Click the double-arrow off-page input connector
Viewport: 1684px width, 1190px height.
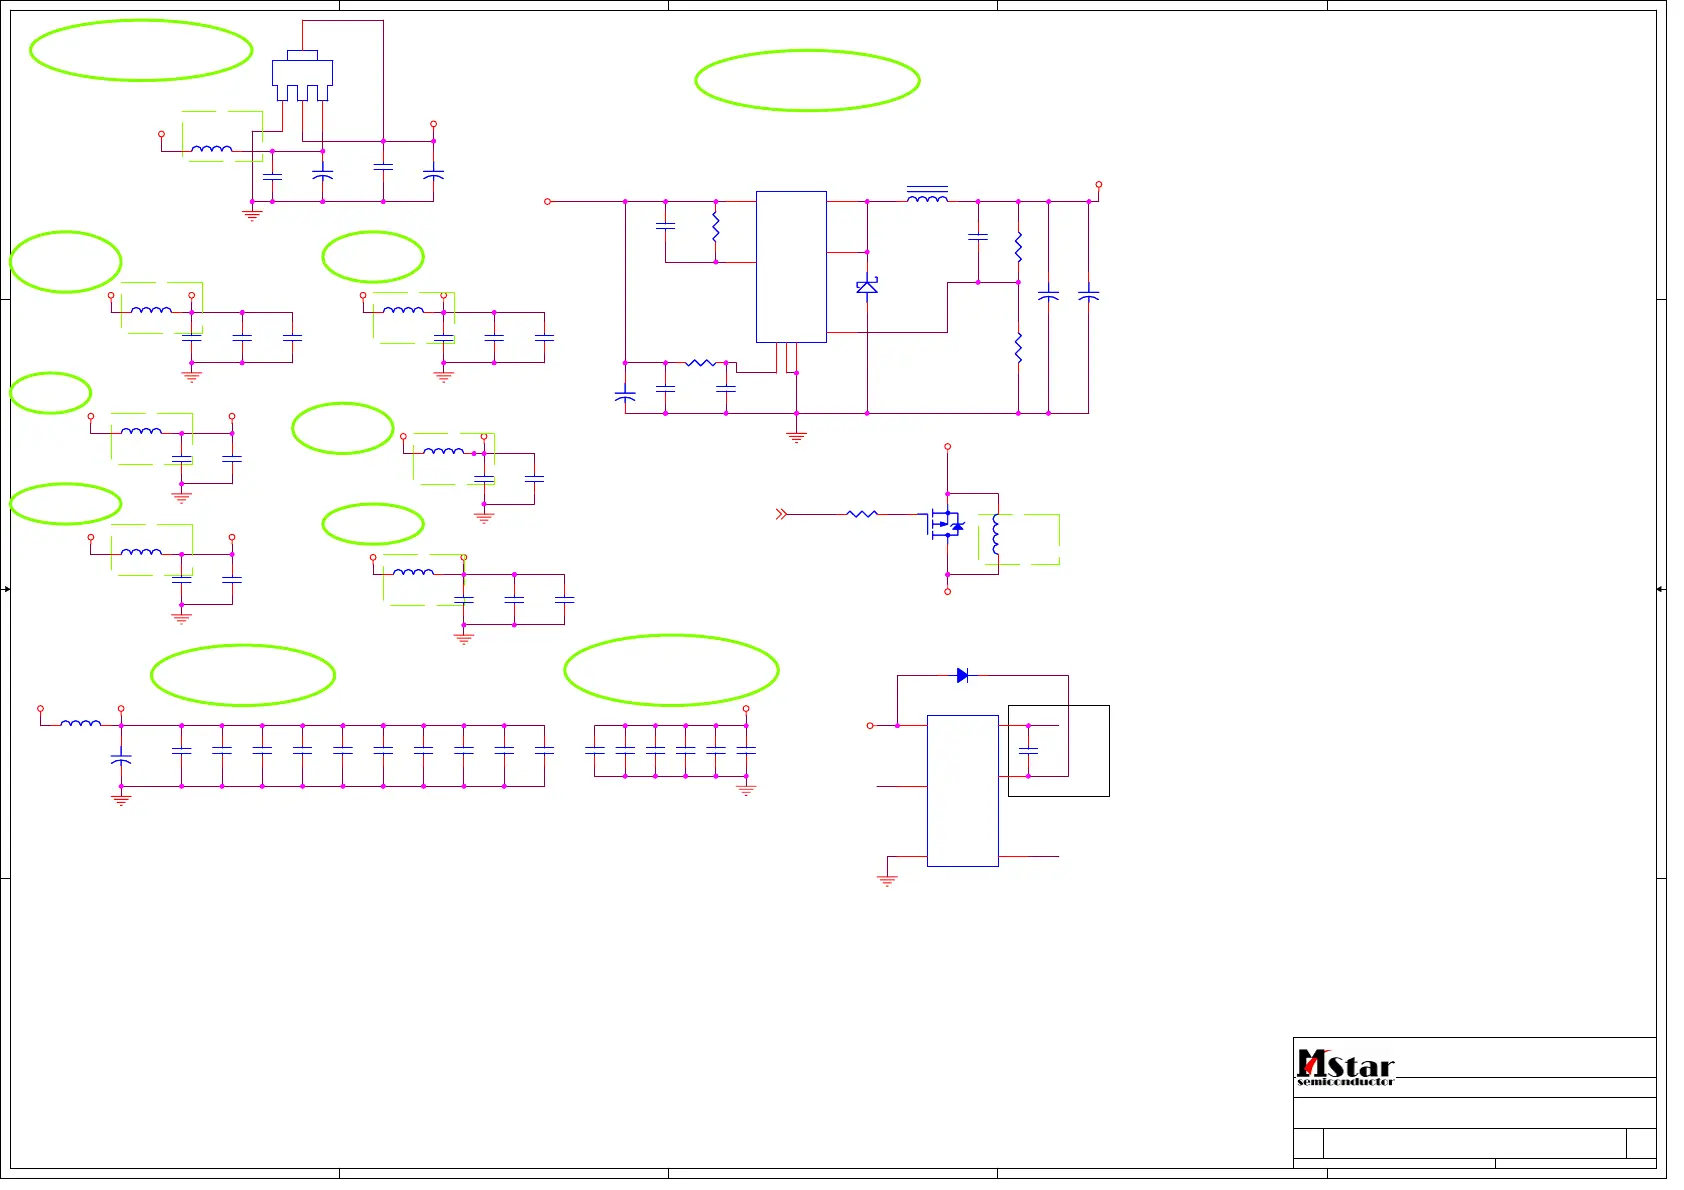pyautogui.click(x=782, y=514)
